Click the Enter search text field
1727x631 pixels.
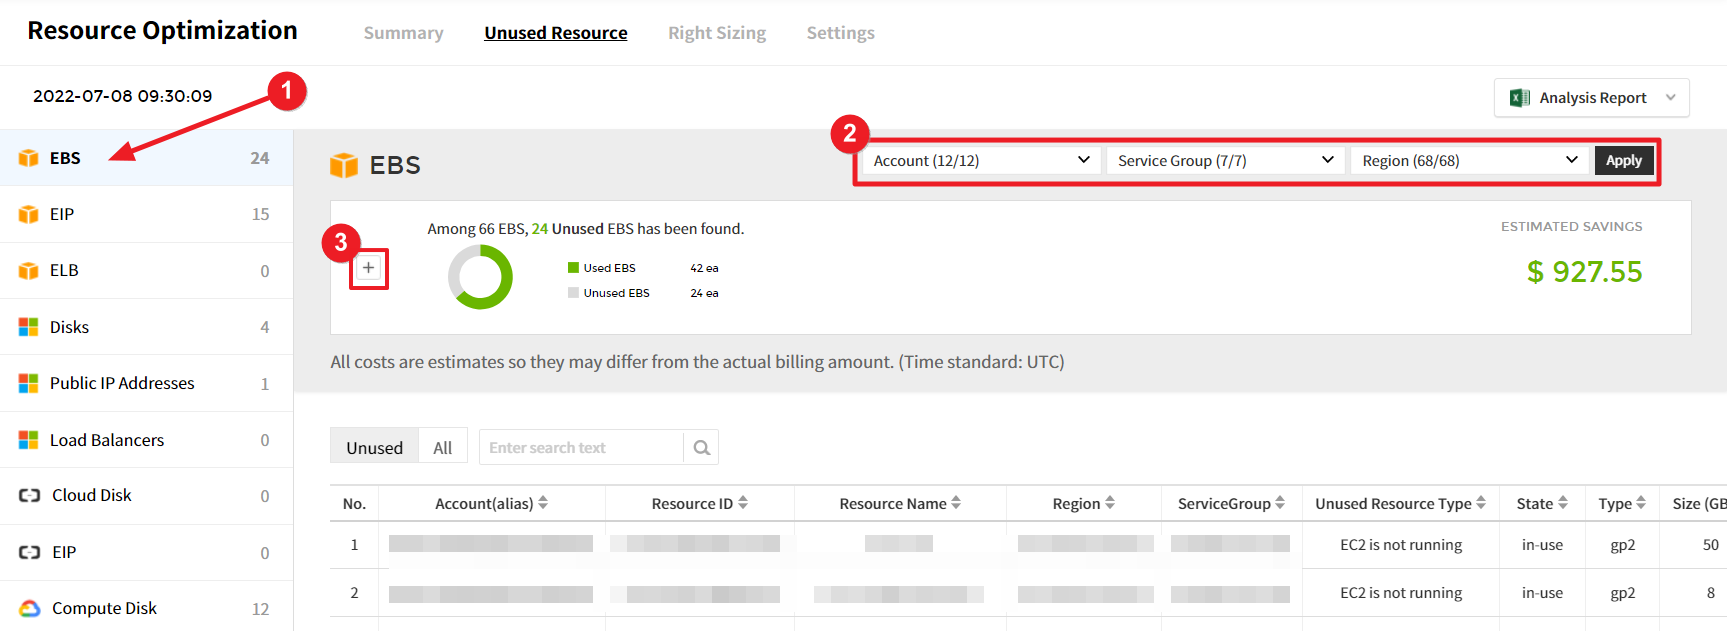pos(580,448)
